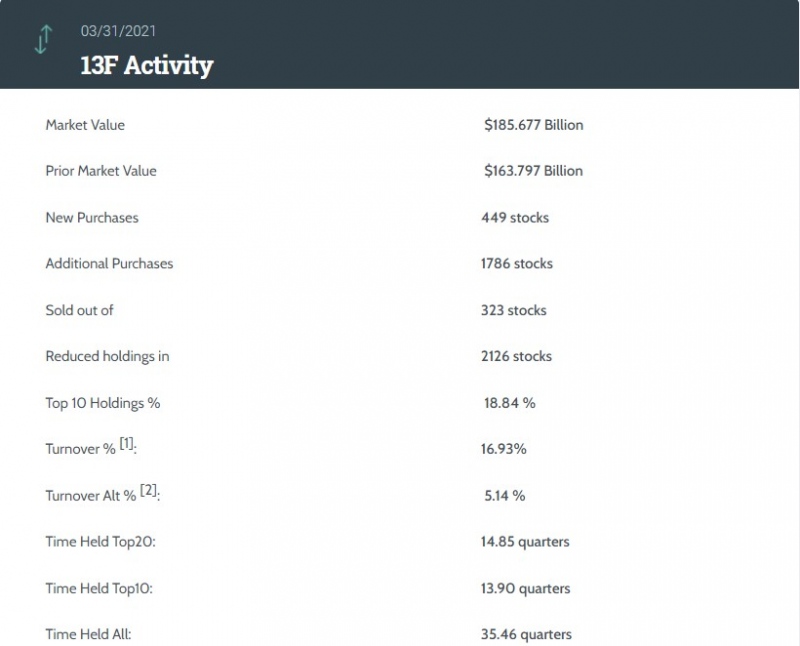Click the Market Value label
800x646 pixels.
[x=85, y=125]
